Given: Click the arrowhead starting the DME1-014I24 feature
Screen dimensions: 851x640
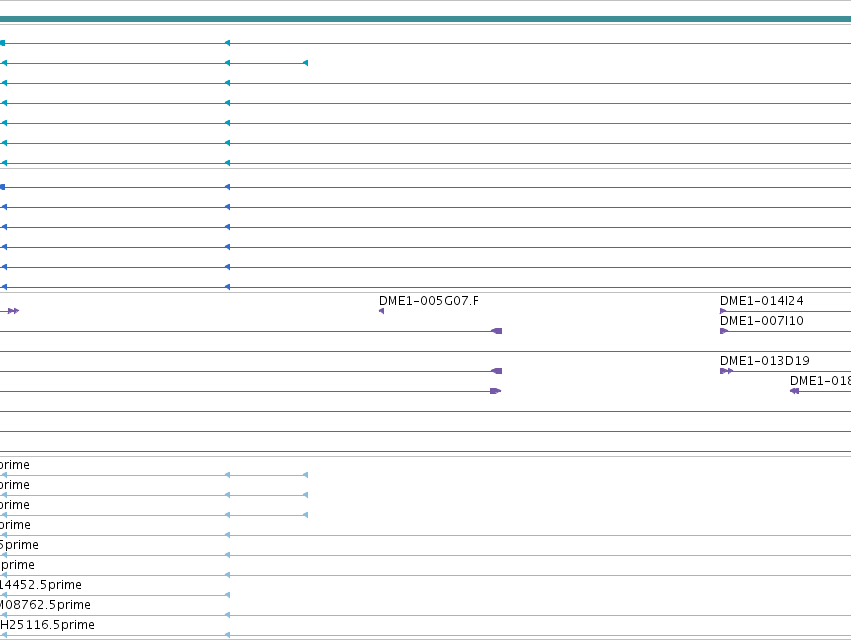Looking at the screenshot, I should tap(723, 311).
